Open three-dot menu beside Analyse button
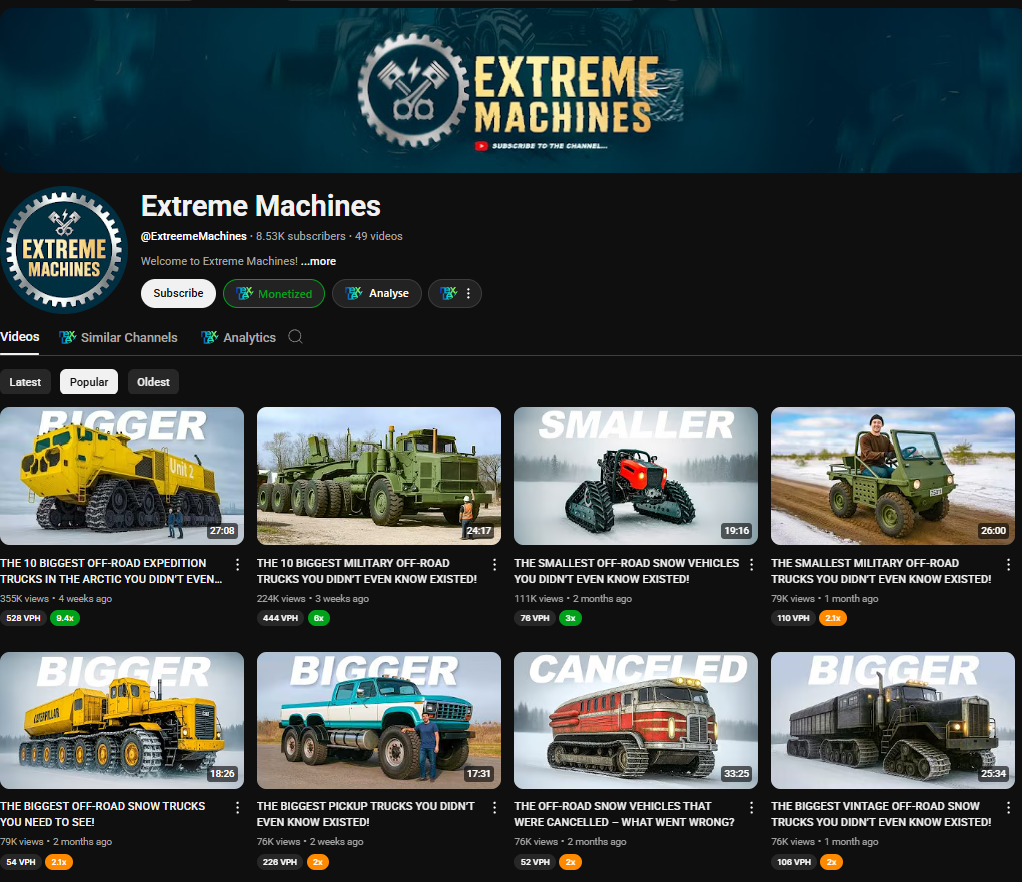1022x882 pixels. 455,293
